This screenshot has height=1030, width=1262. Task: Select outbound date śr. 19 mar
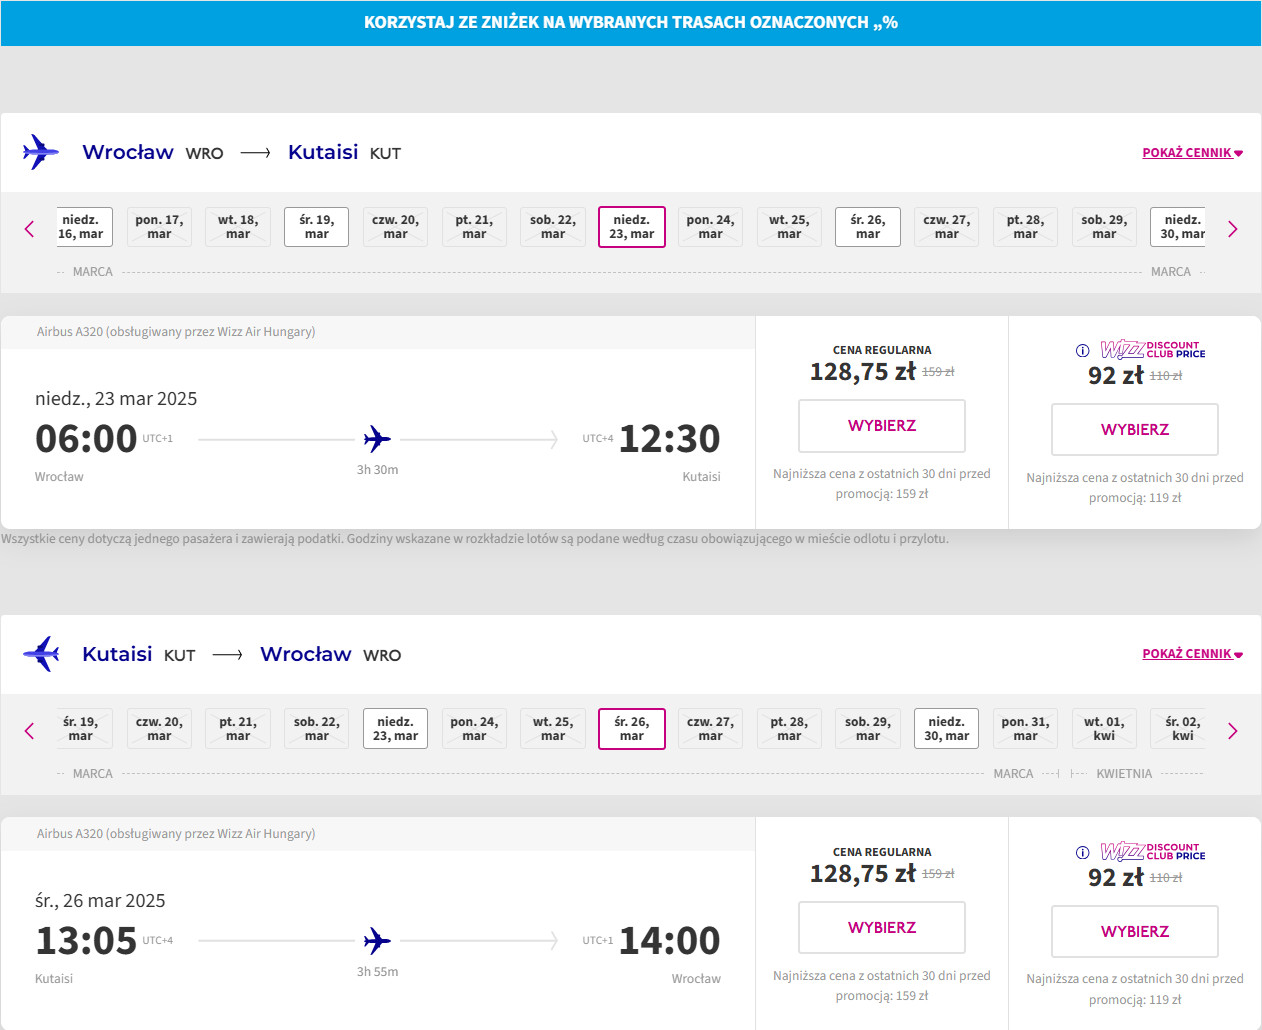[x=317, y=227]
